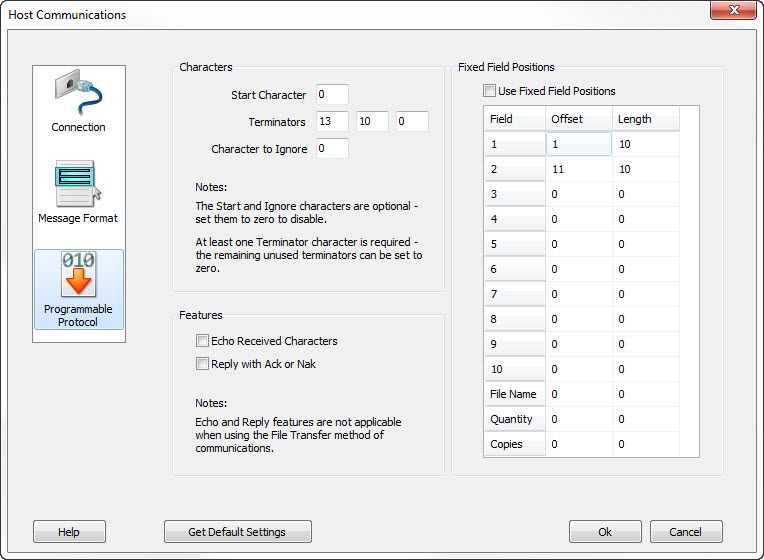764x560 pixels.
Task: Select the Message Format icon
Action: click(78, 192)
